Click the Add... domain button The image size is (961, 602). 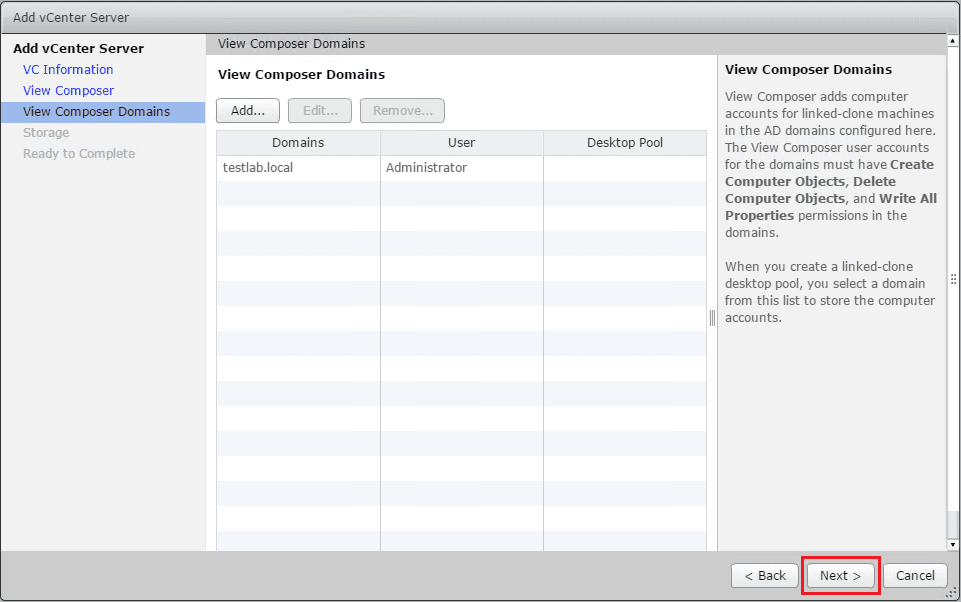[248, 110]
